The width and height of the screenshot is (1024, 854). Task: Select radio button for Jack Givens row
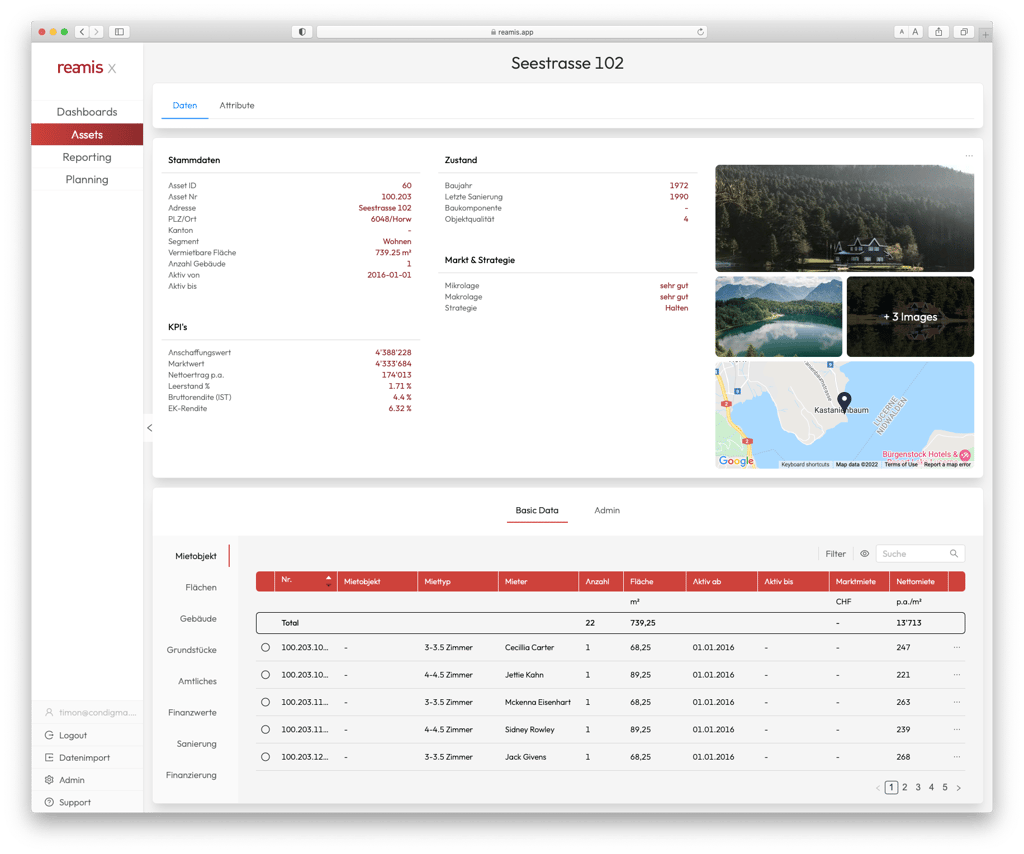(265, 757)
